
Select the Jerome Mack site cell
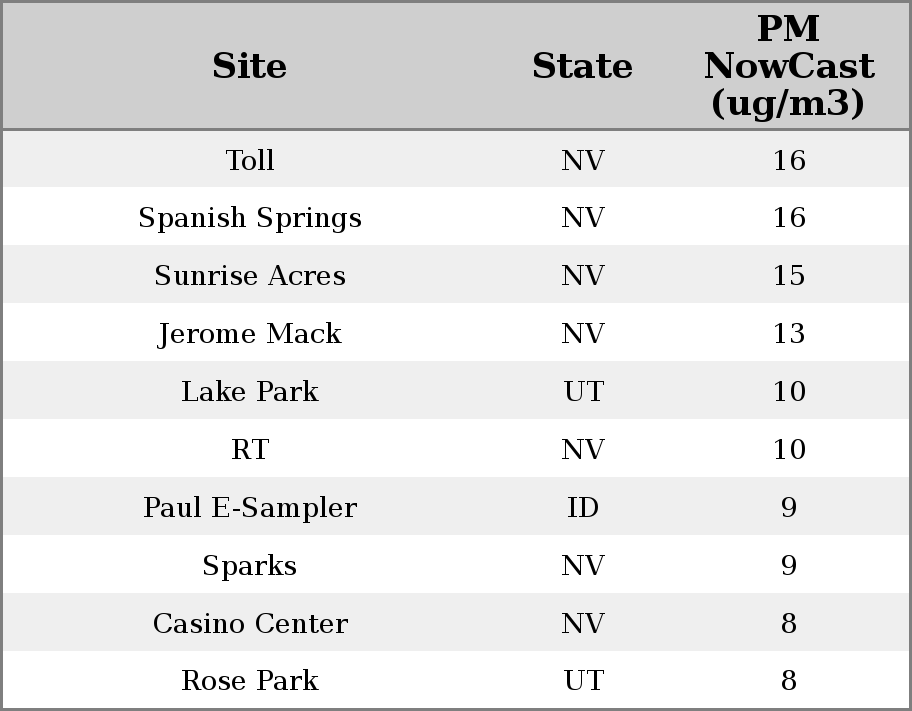click(x=250, y=334)
